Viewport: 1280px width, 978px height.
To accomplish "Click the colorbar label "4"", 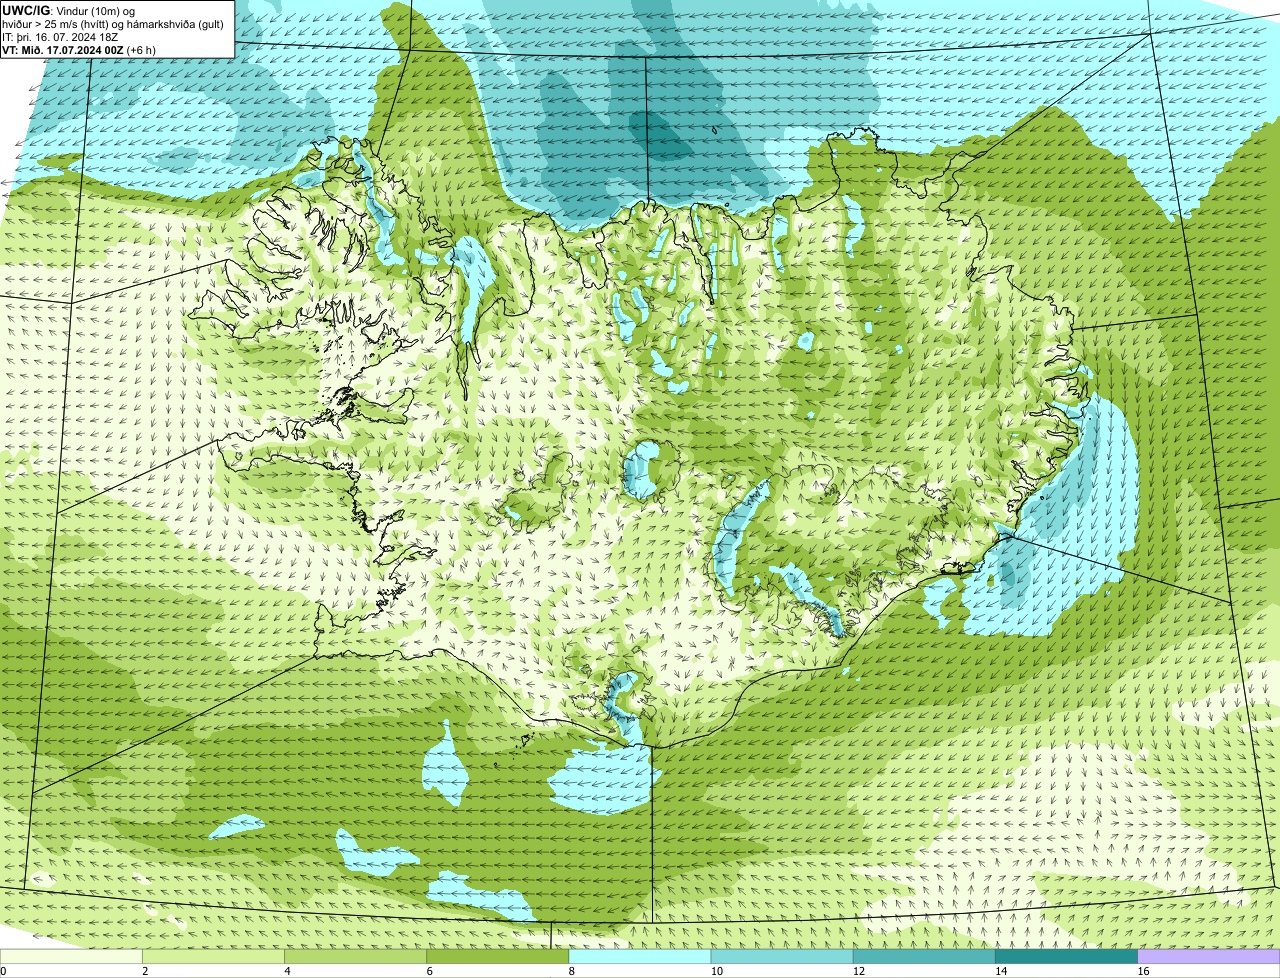I will pyautogui.click(x=287, y=971).
